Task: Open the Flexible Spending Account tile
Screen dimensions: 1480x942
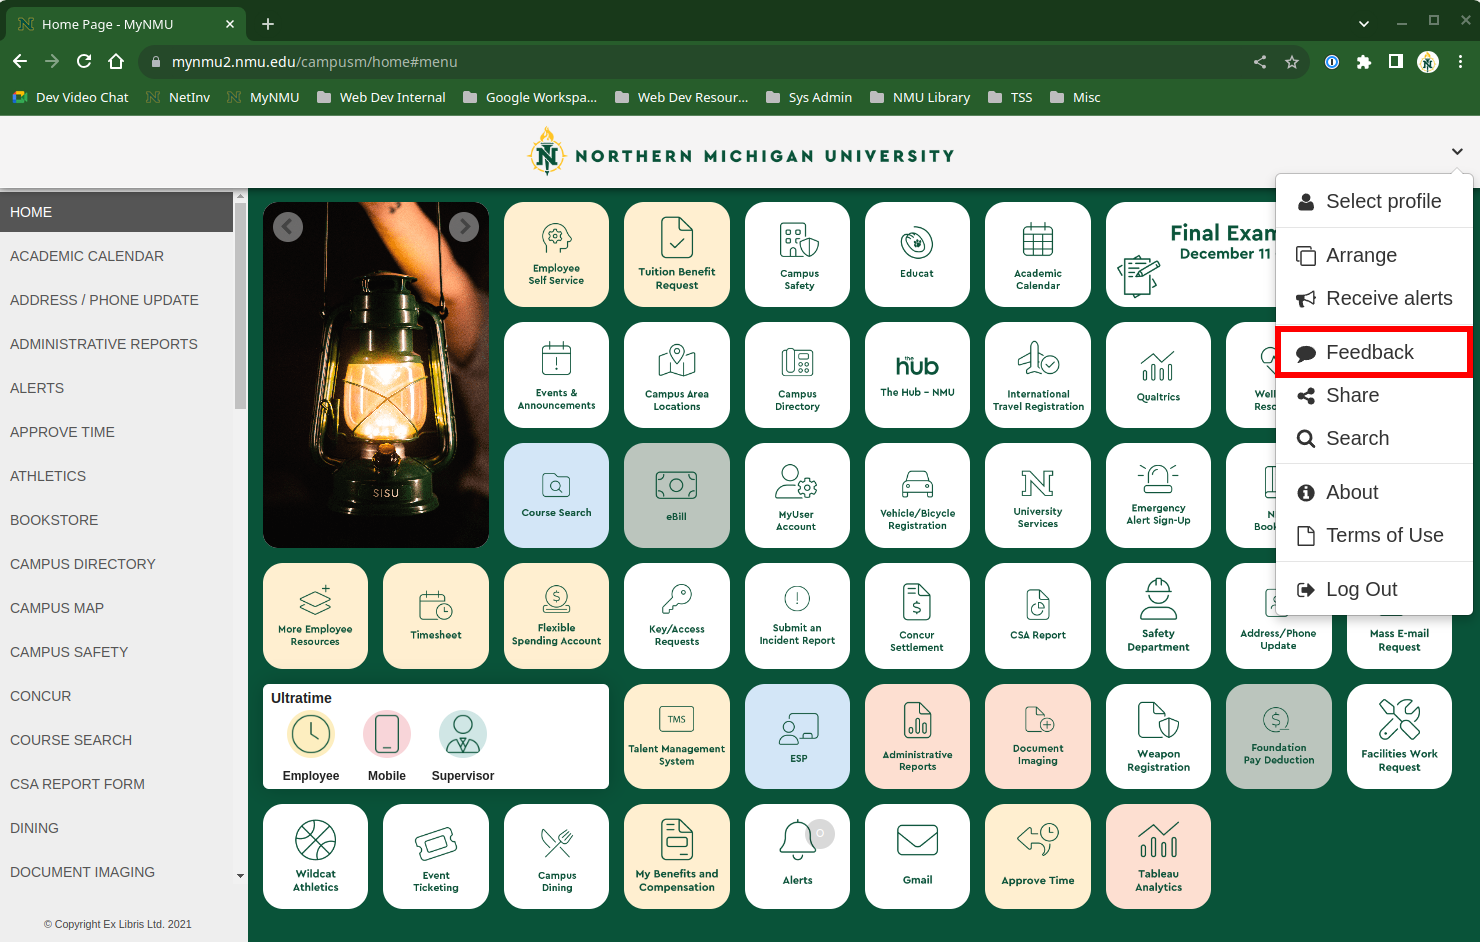Action: 556,616
